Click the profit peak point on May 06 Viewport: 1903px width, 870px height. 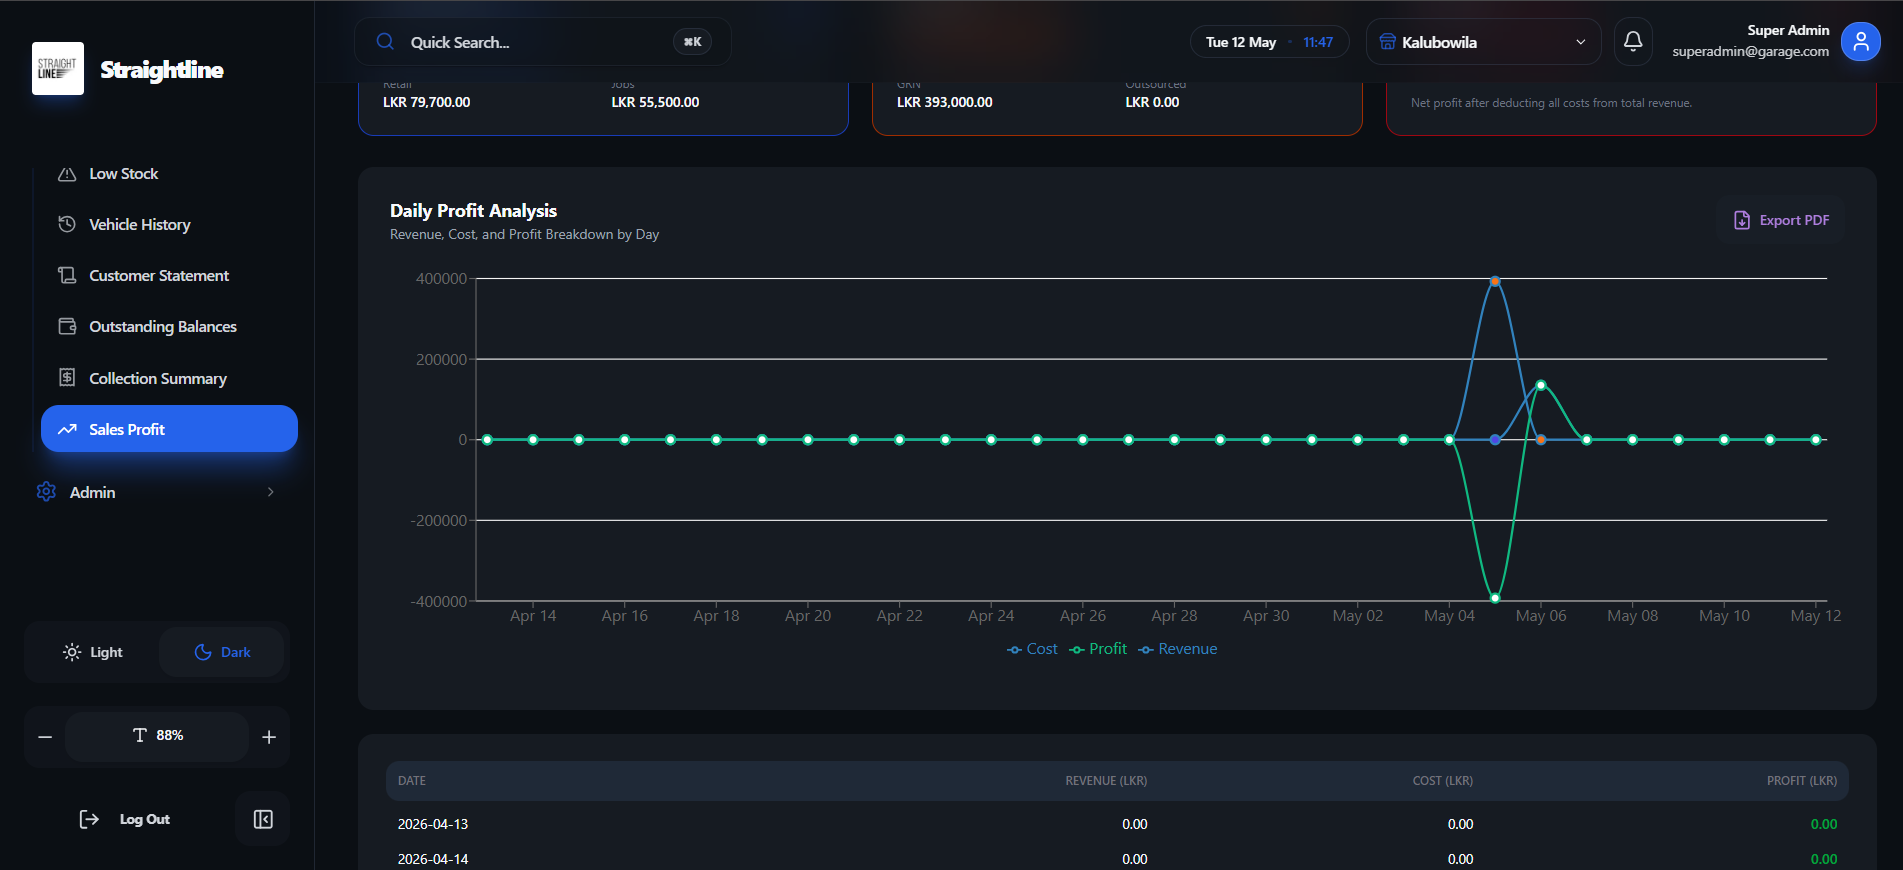(x=1541, y=385)
